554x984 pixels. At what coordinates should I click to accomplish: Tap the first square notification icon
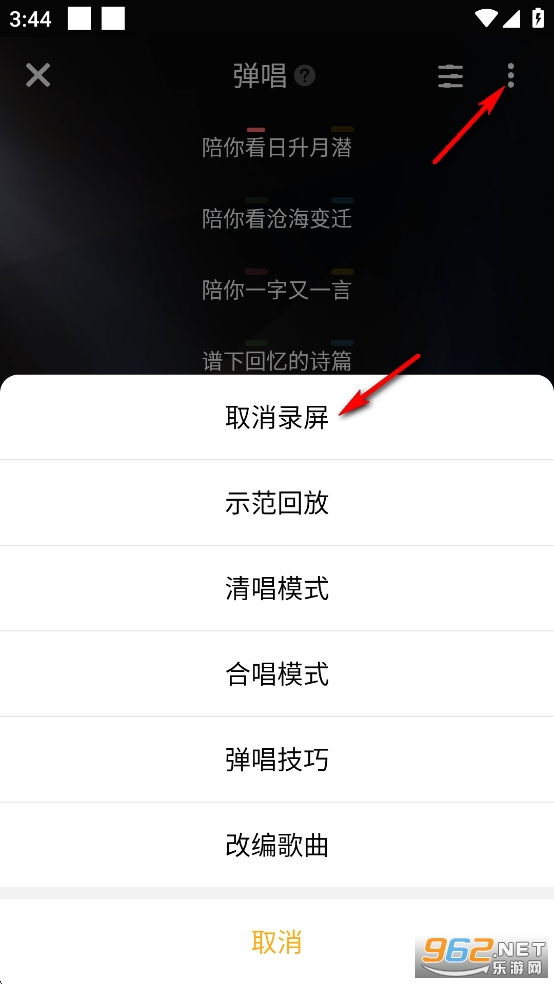coord(80,19)
